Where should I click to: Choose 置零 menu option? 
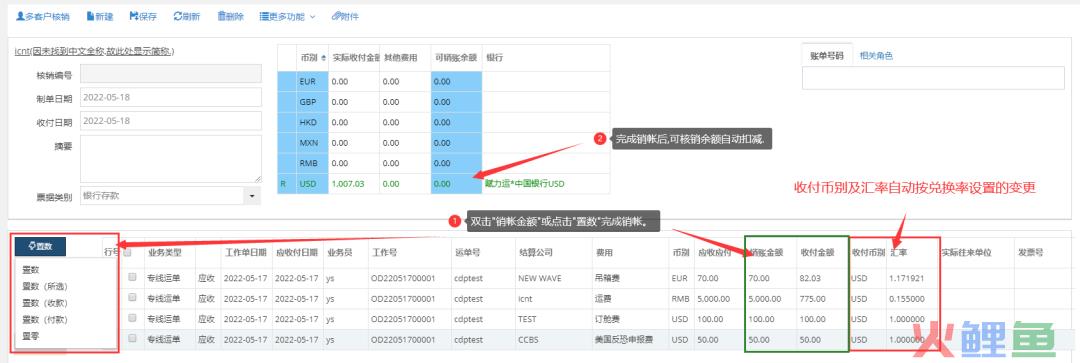tap(31, 335)
